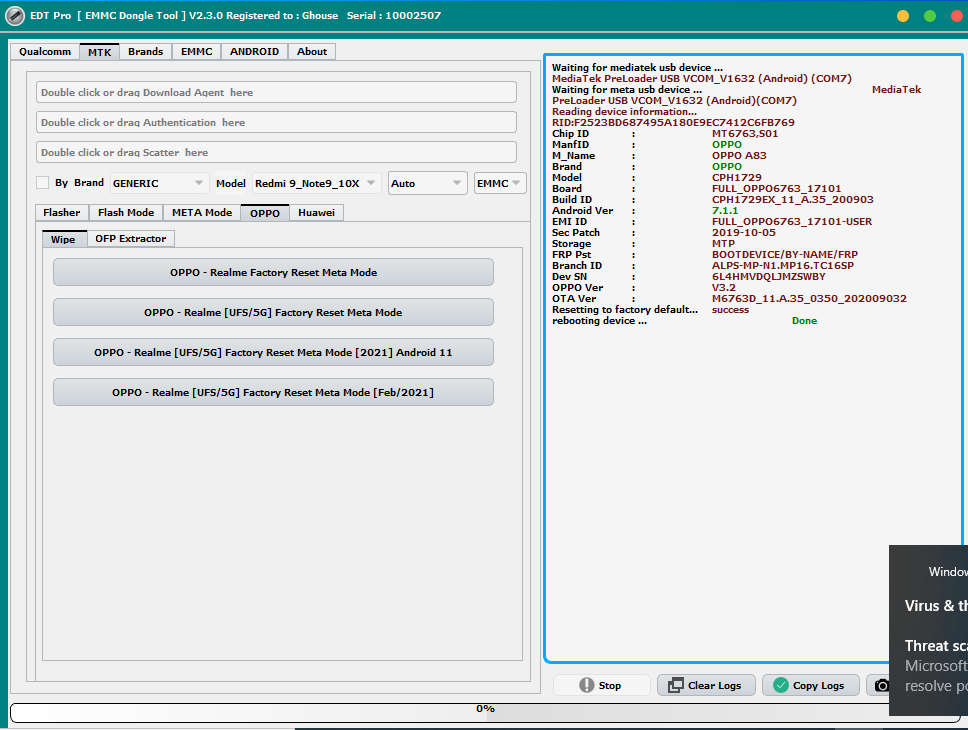The width and height of the screenshot is (968, 730).
Task: Switch to the ANDROID tab
Action: pos(254,52)
